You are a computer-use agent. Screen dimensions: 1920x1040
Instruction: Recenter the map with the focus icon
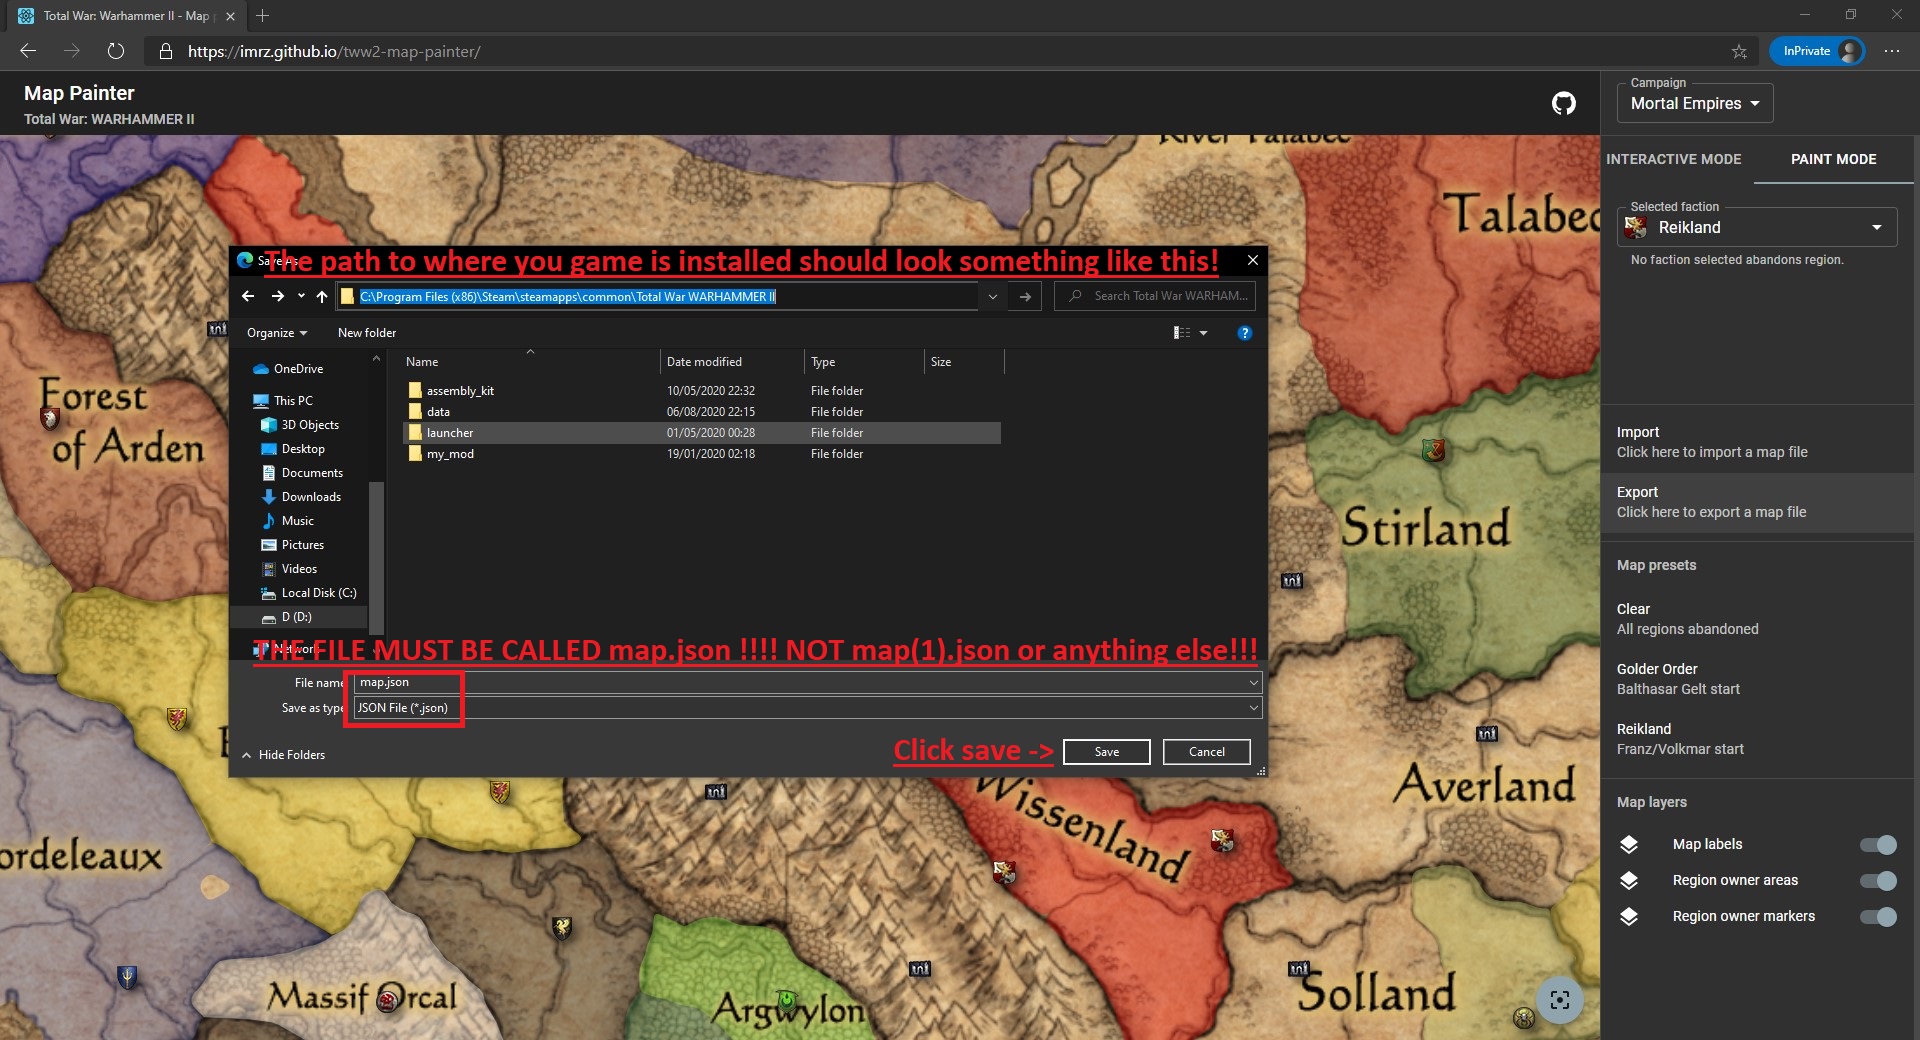coord(1559,999)
